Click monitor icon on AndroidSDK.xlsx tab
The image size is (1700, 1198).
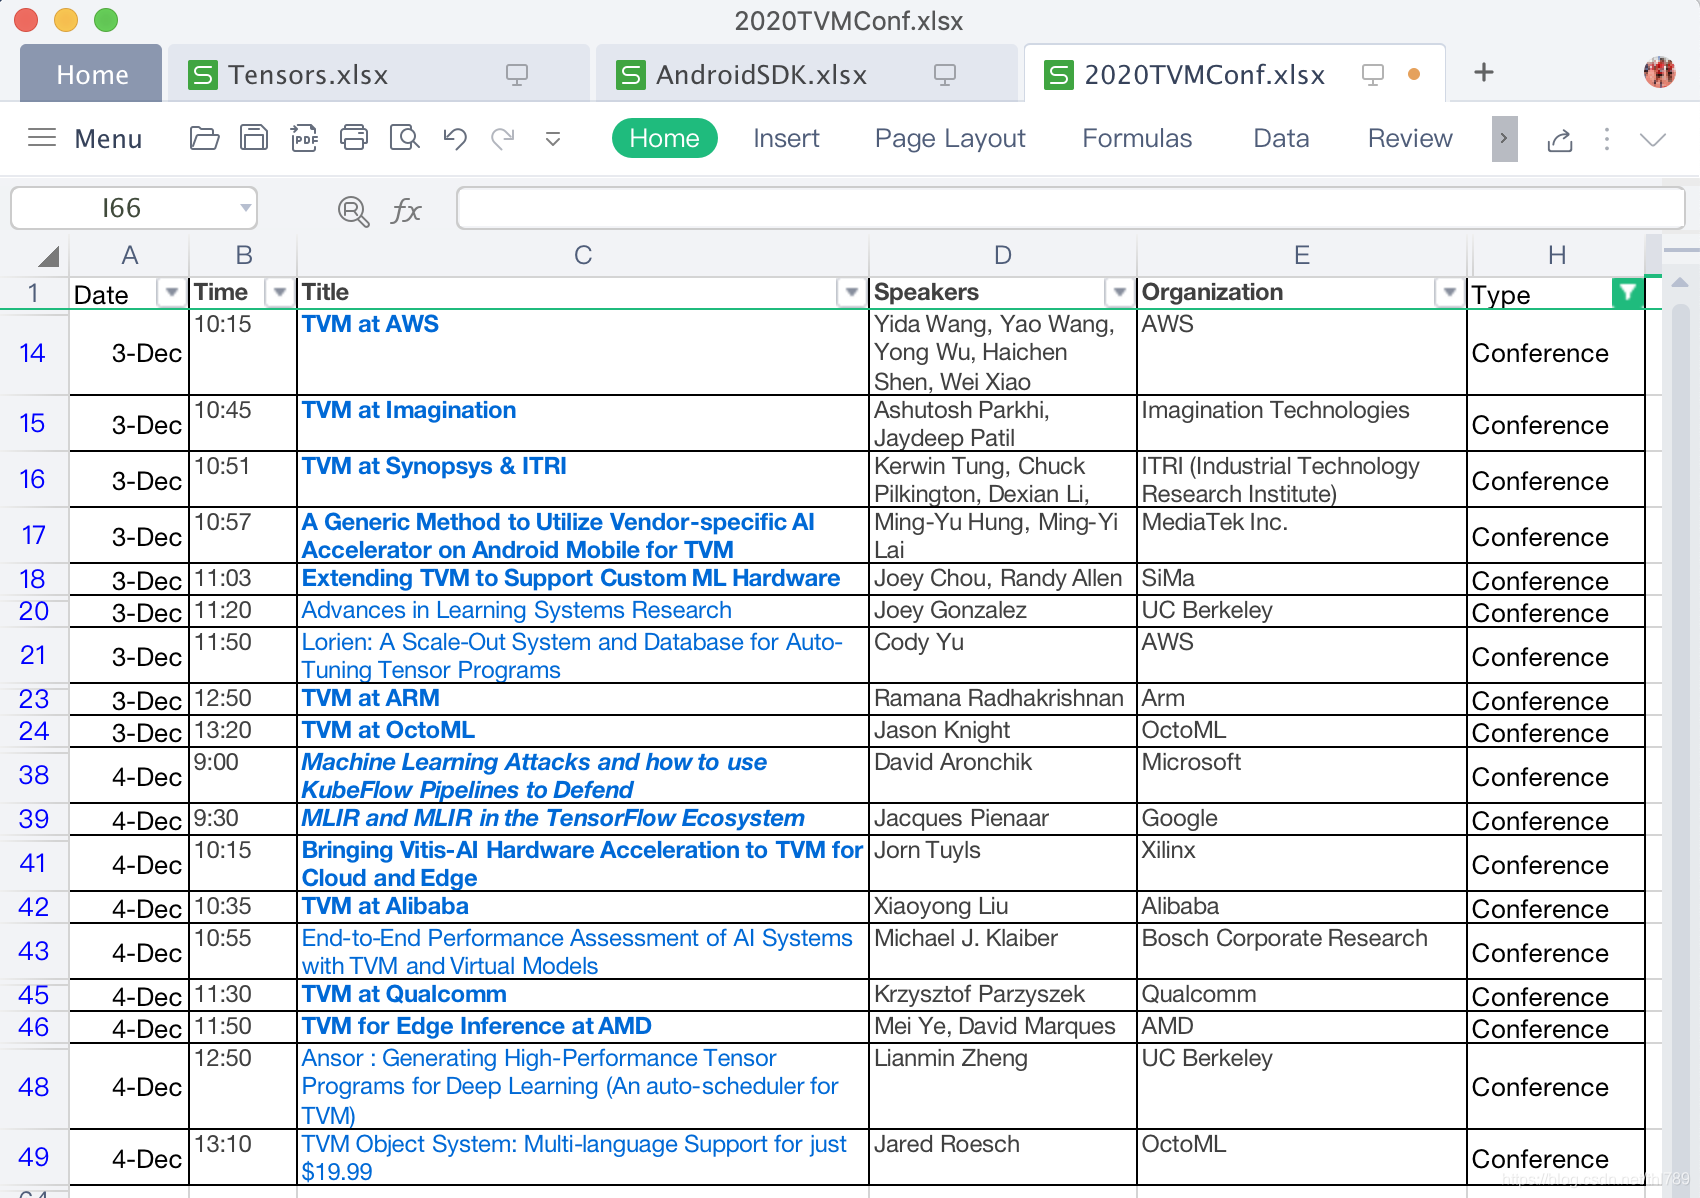pos(945,74)
